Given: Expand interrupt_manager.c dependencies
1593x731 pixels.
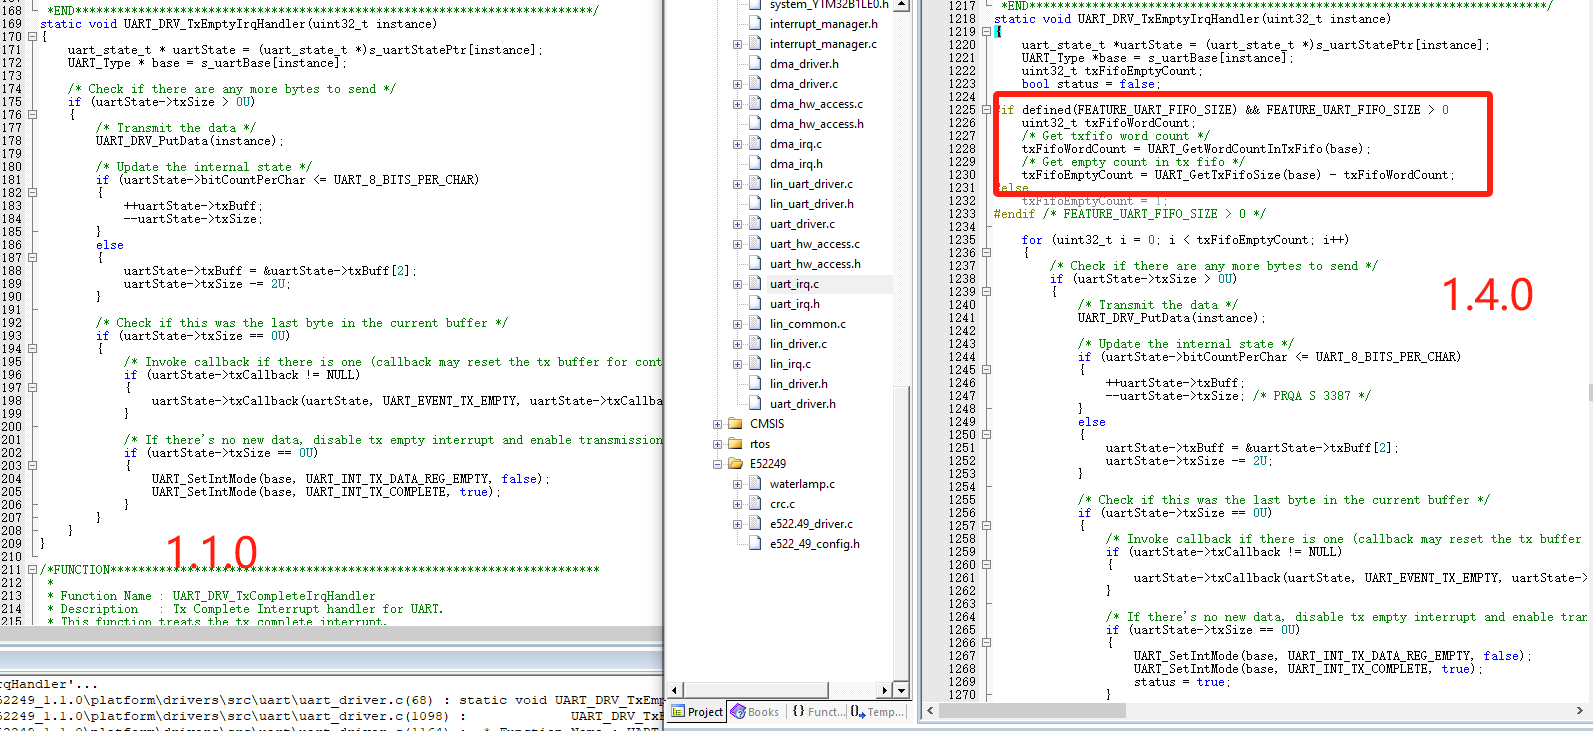Looking at the screenshot, I should [737, 44].
